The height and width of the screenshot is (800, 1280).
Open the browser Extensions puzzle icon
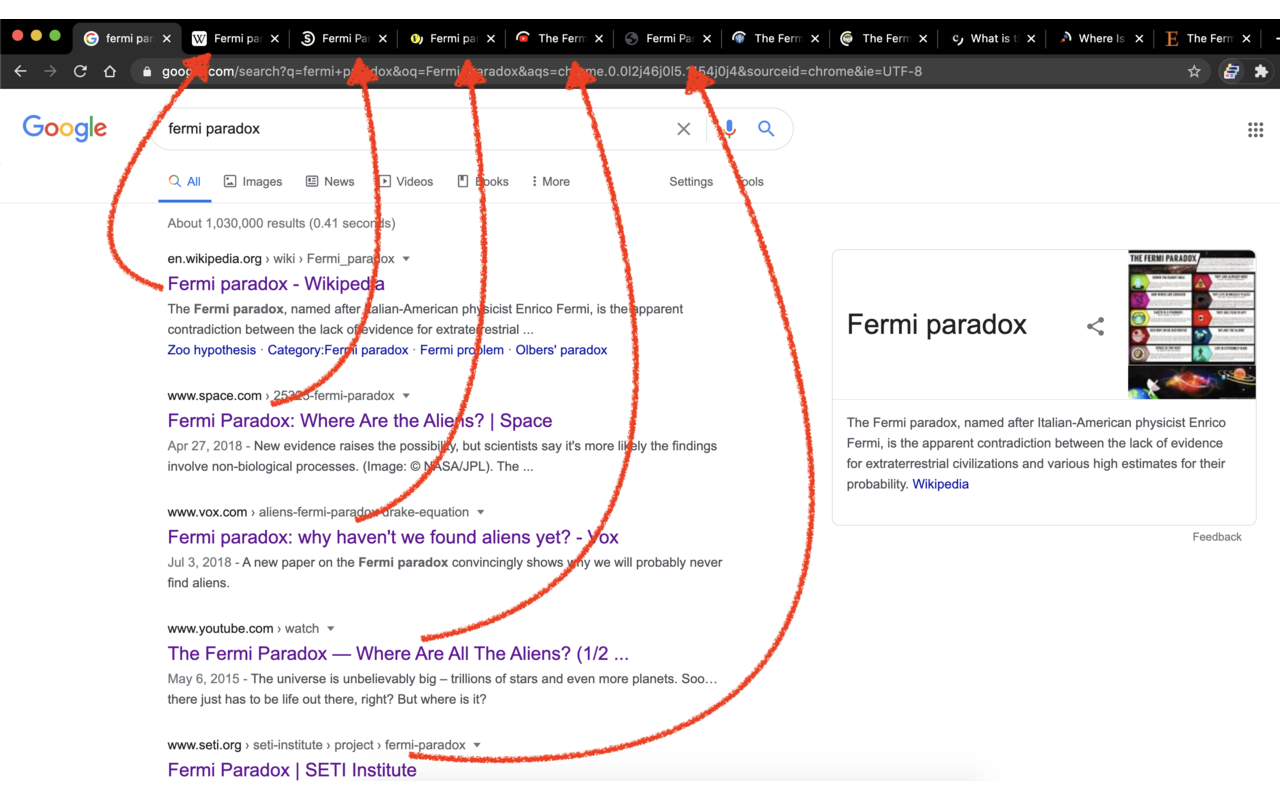[x=1261, y=71]
